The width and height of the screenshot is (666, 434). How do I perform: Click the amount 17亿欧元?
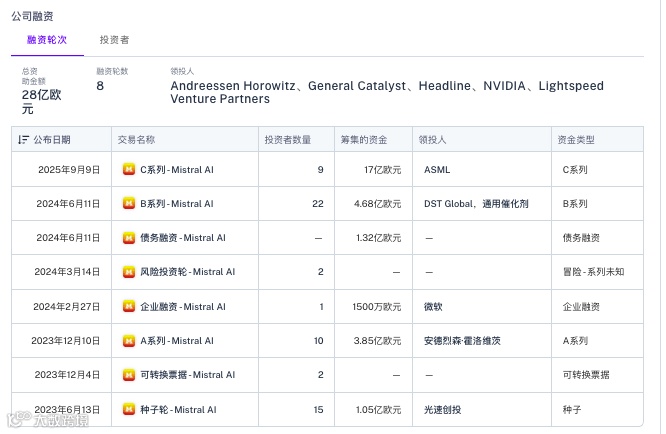(x=382, y=170)
